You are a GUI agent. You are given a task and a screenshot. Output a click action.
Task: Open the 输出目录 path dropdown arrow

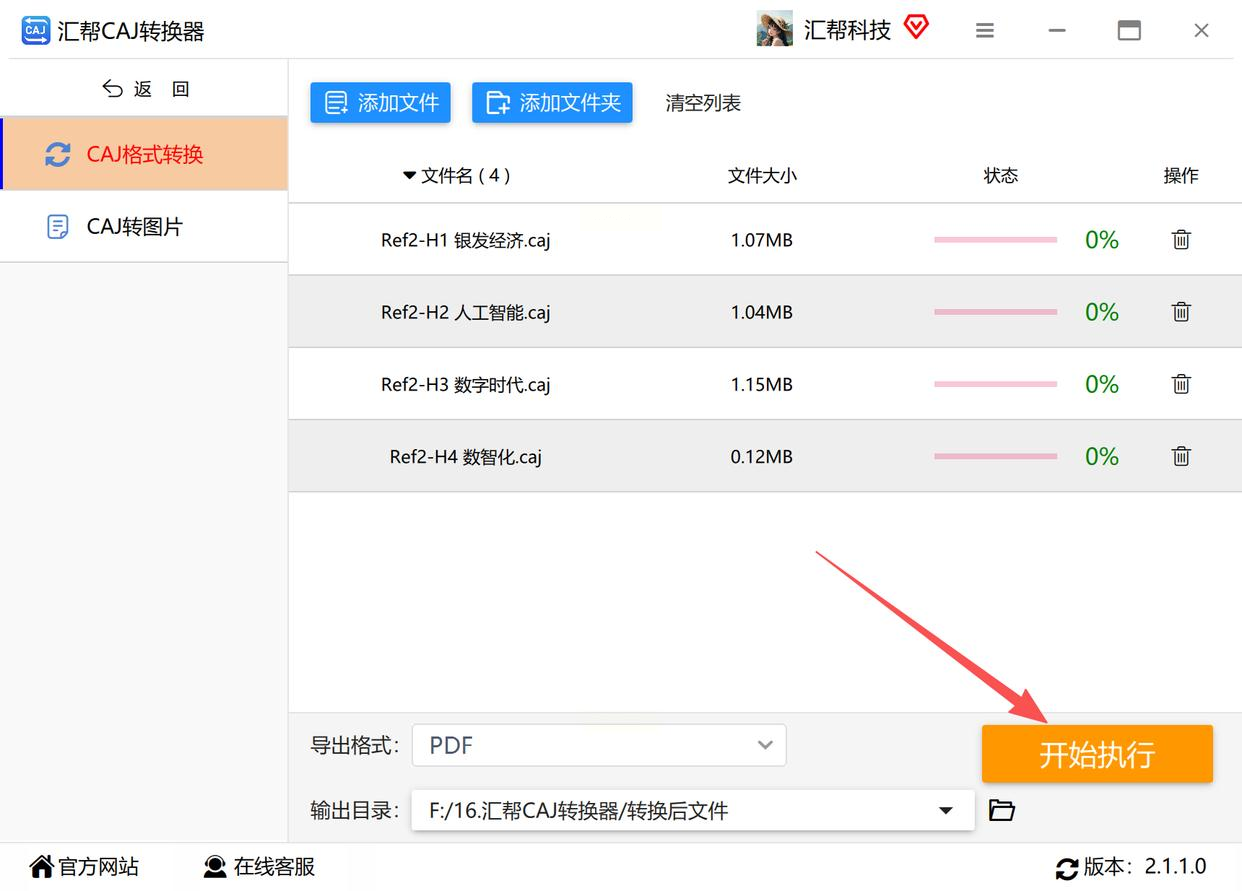point(946,810)
